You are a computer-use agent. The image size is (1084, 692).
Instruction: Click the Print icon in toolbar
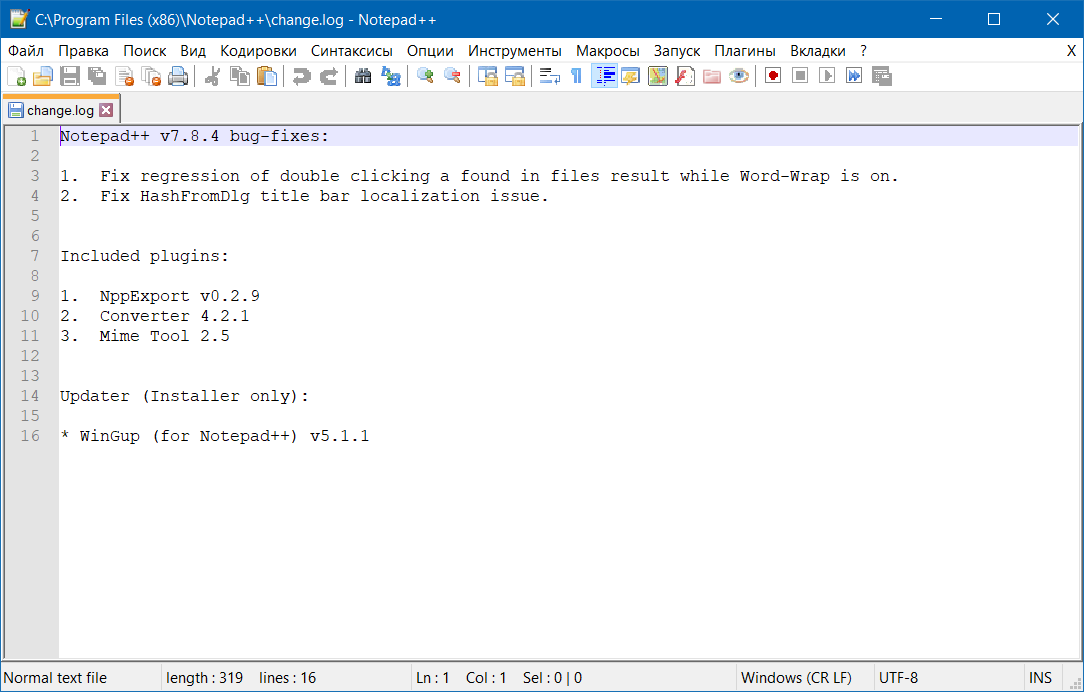[178, 76]
